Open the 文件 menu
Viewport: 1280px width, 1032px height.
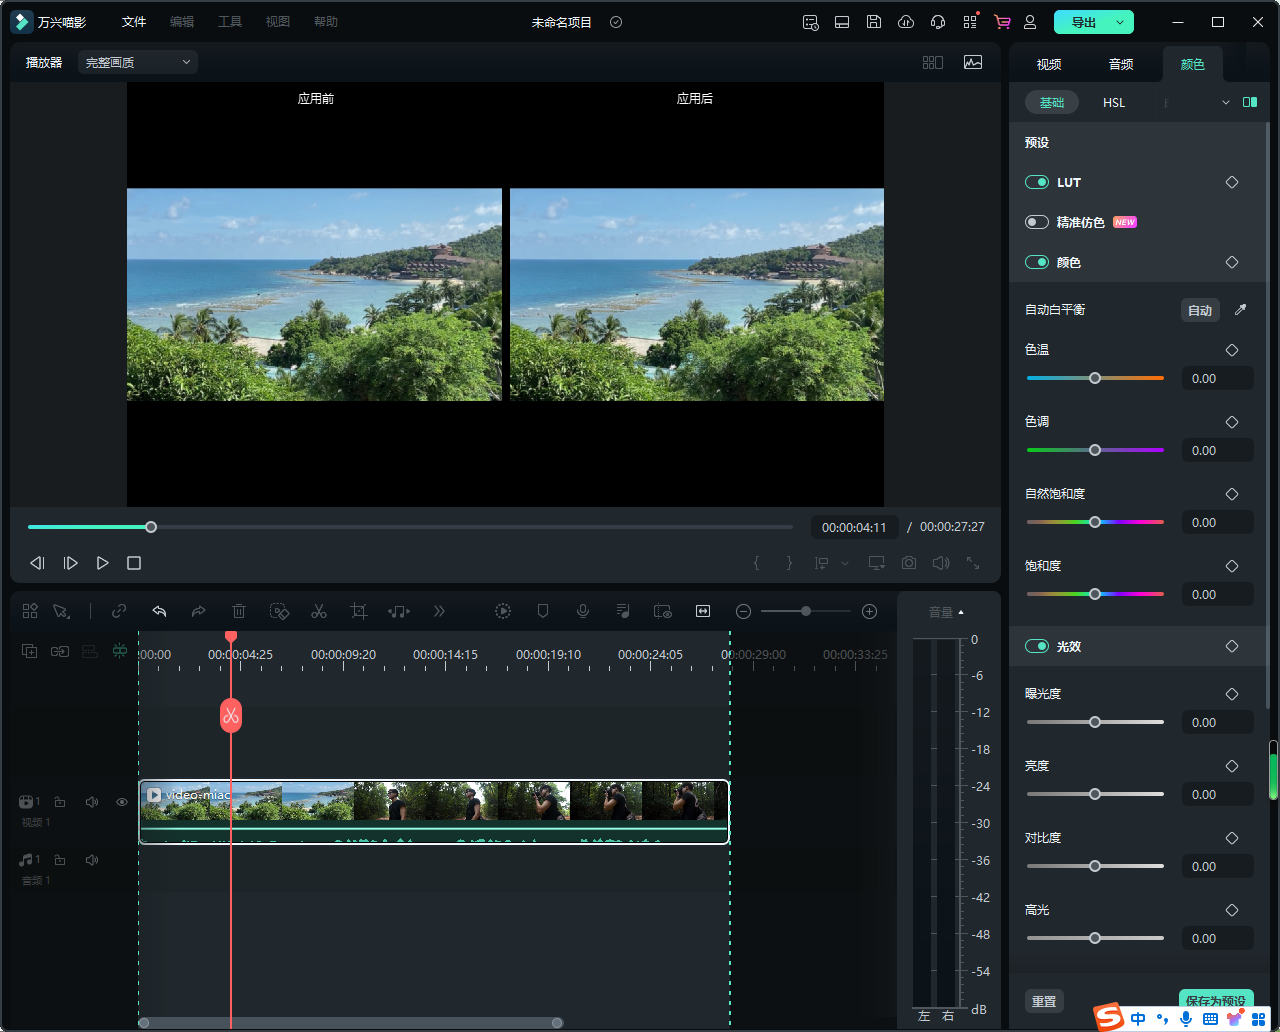[134, 22]
